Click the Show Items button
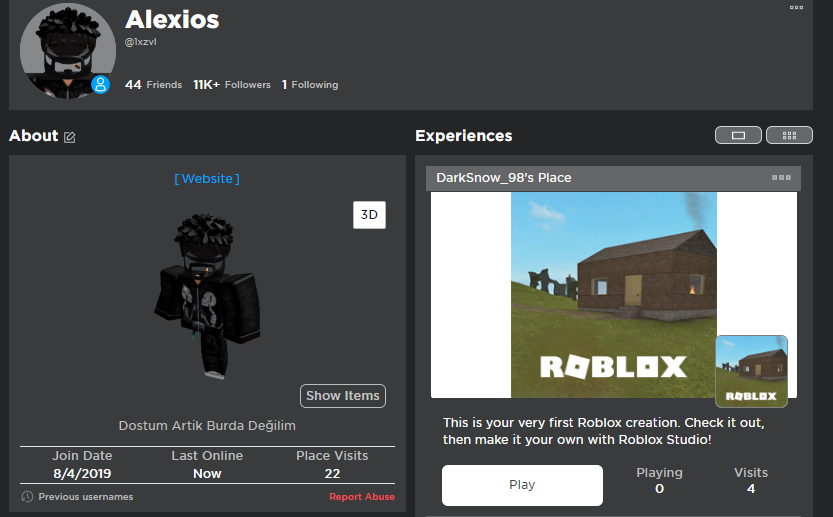The height and width of the screenshot is (517, 833). (343, 396)
